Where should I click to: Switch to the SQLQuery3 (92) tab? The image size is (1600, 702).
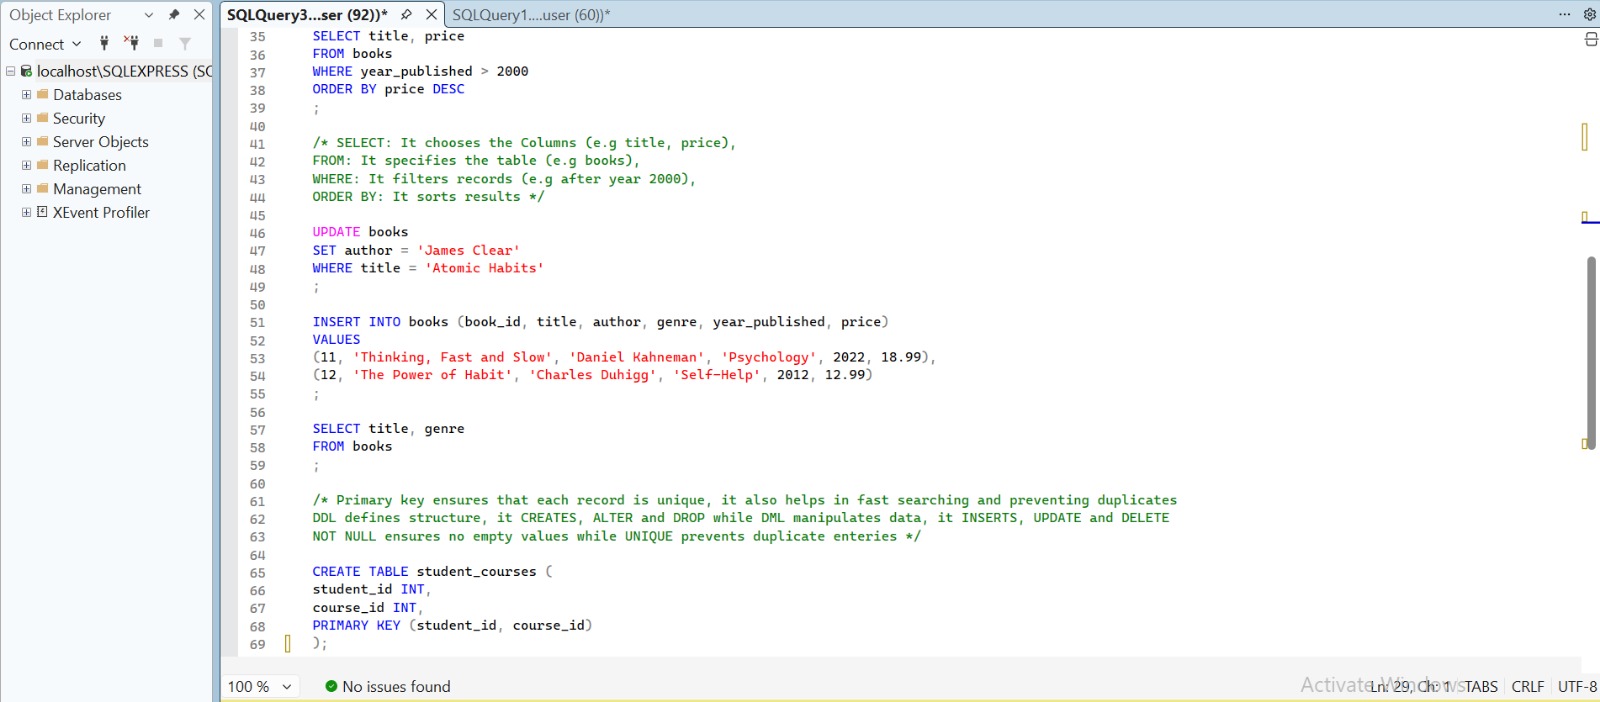click(307, 15)
